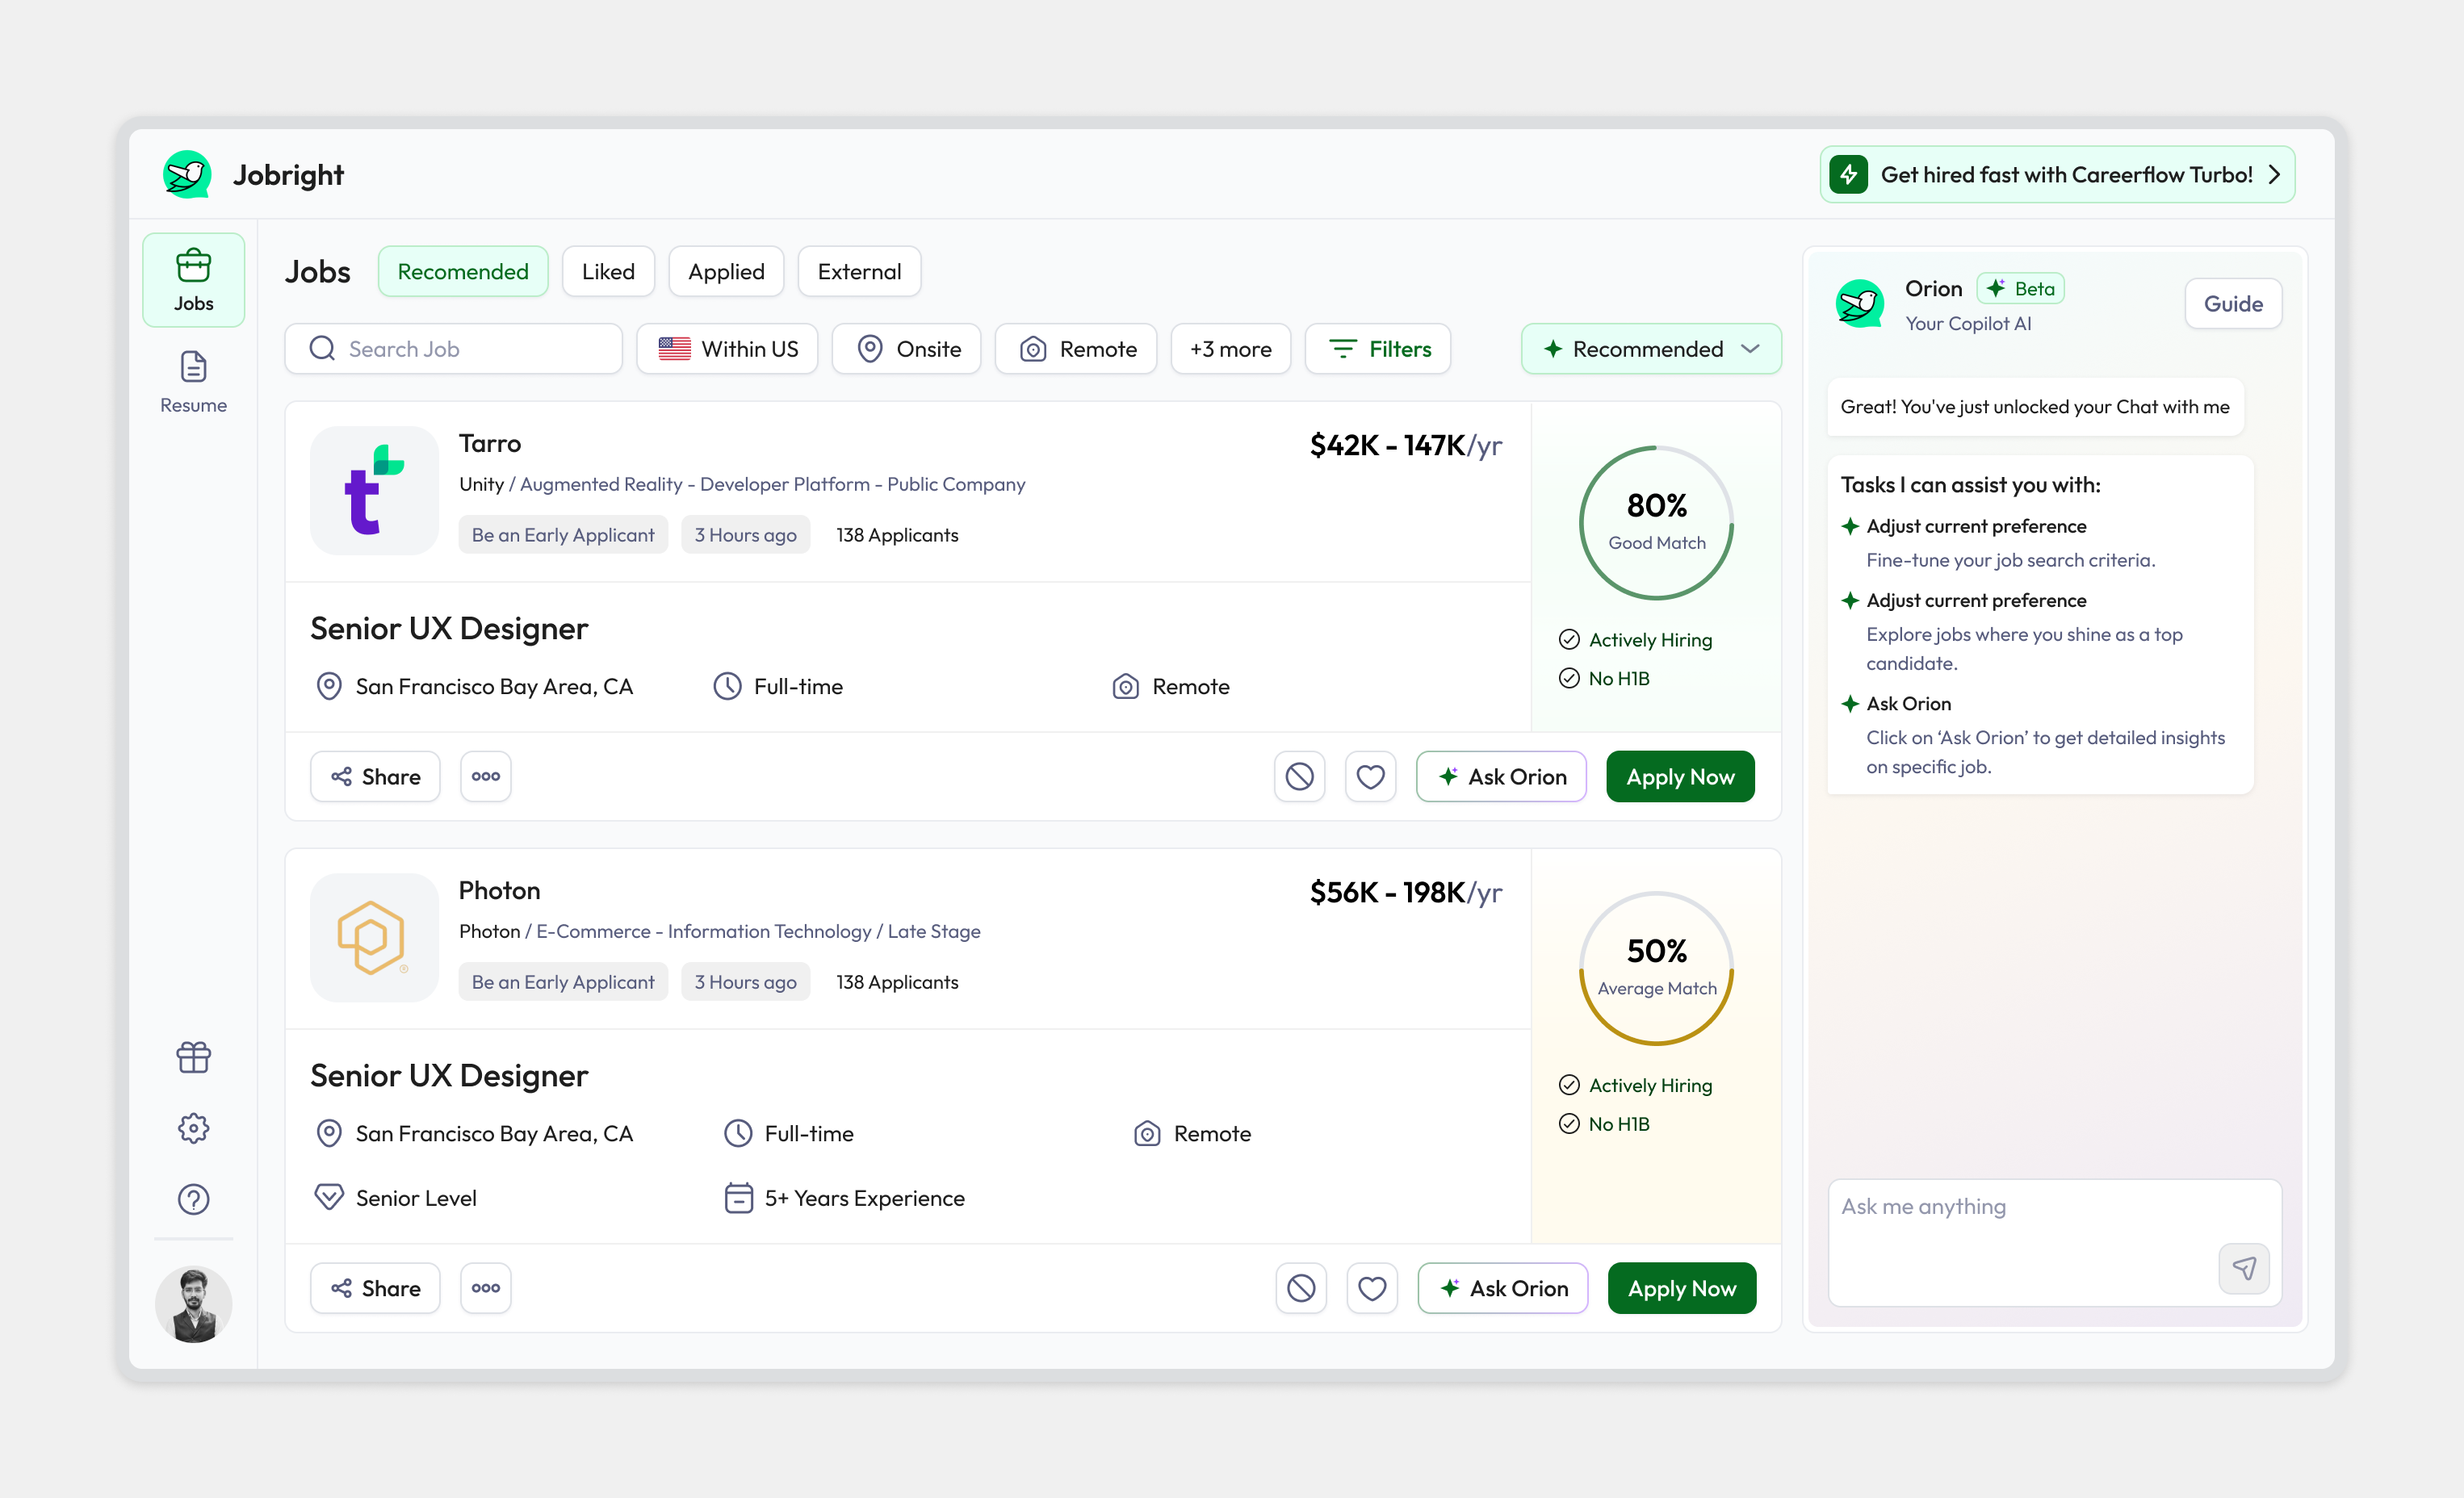This screenshot has width=2464, height=1498.
Task: Switch to the Applied tab
Action: 726,271
